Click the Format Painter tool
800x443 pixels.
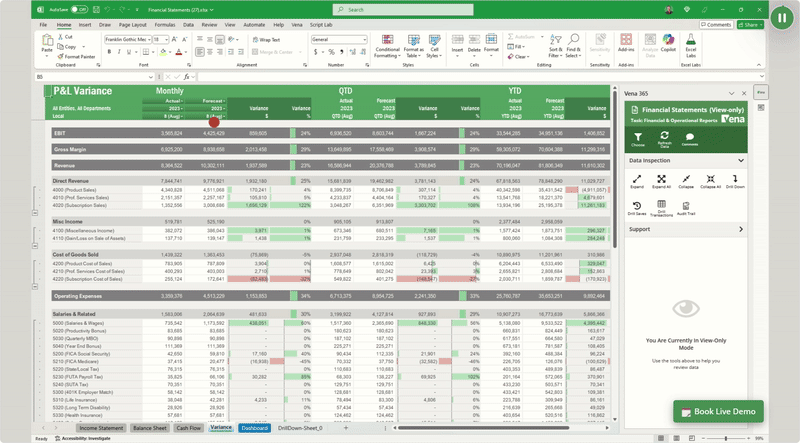tap(77, 57)
